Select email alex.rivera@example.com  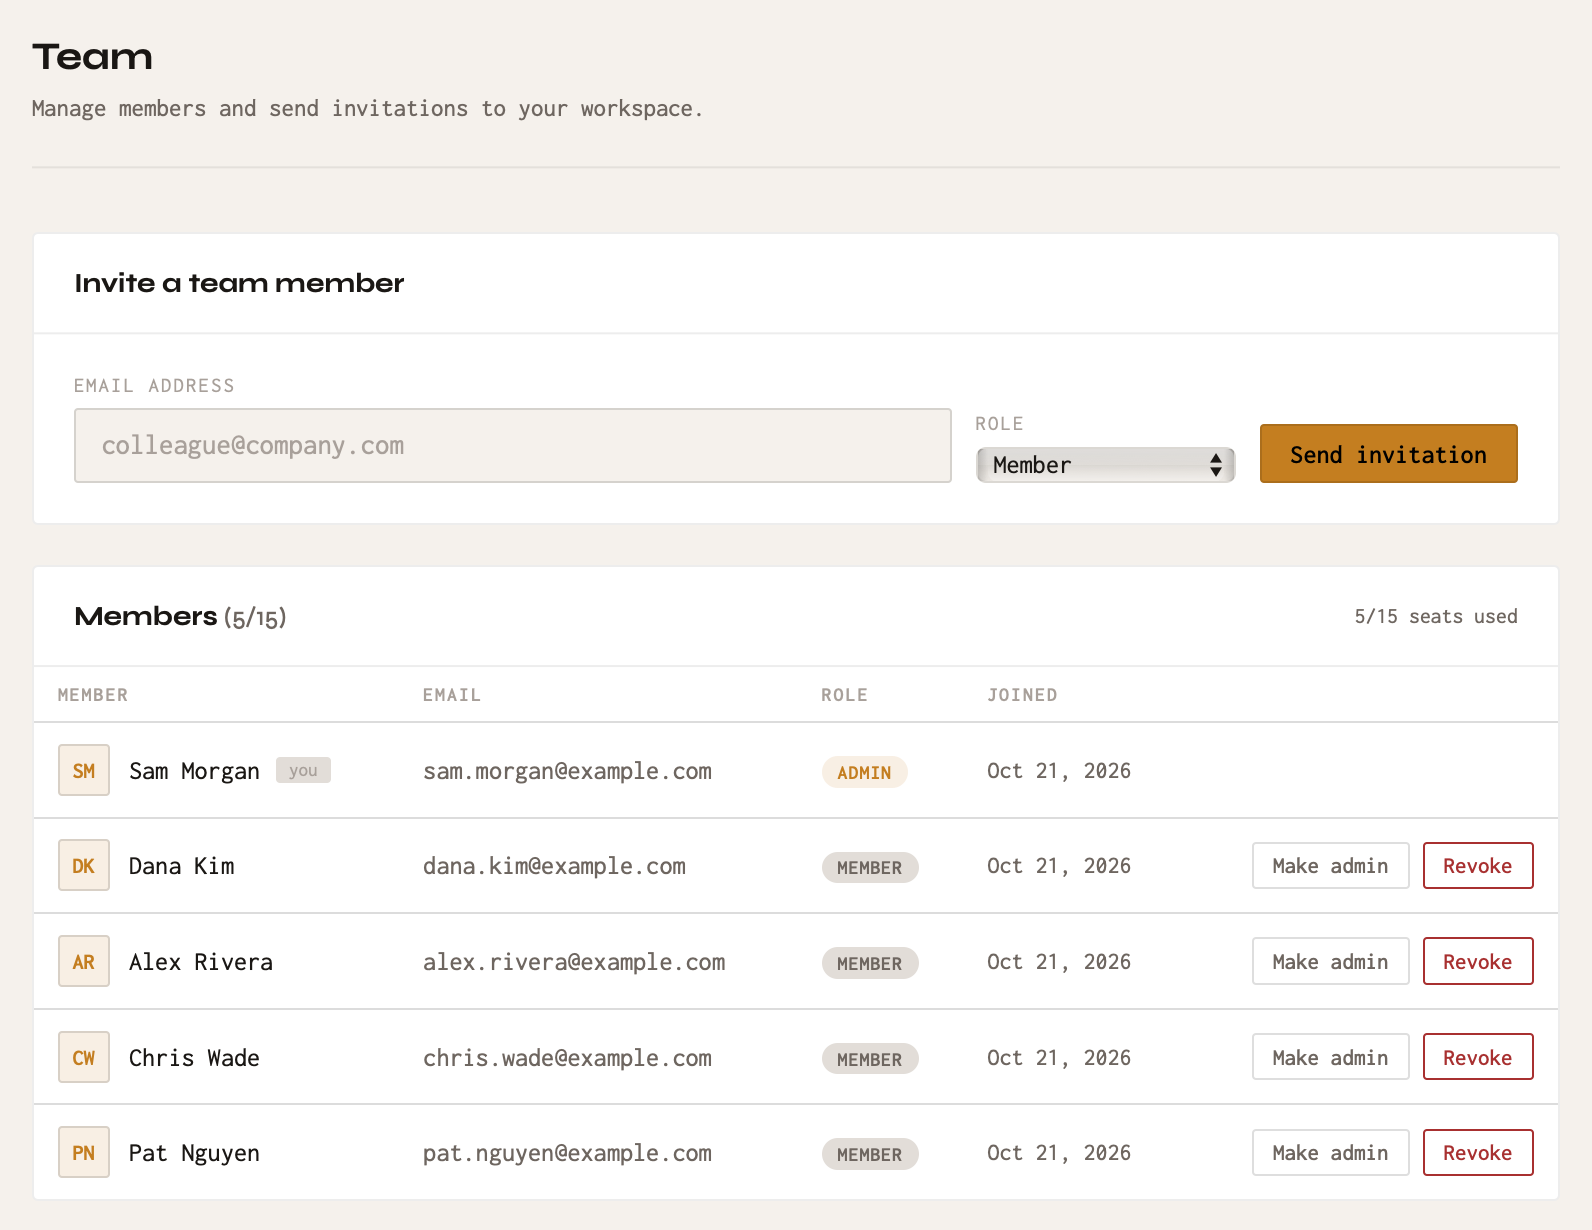click(574, 962)
